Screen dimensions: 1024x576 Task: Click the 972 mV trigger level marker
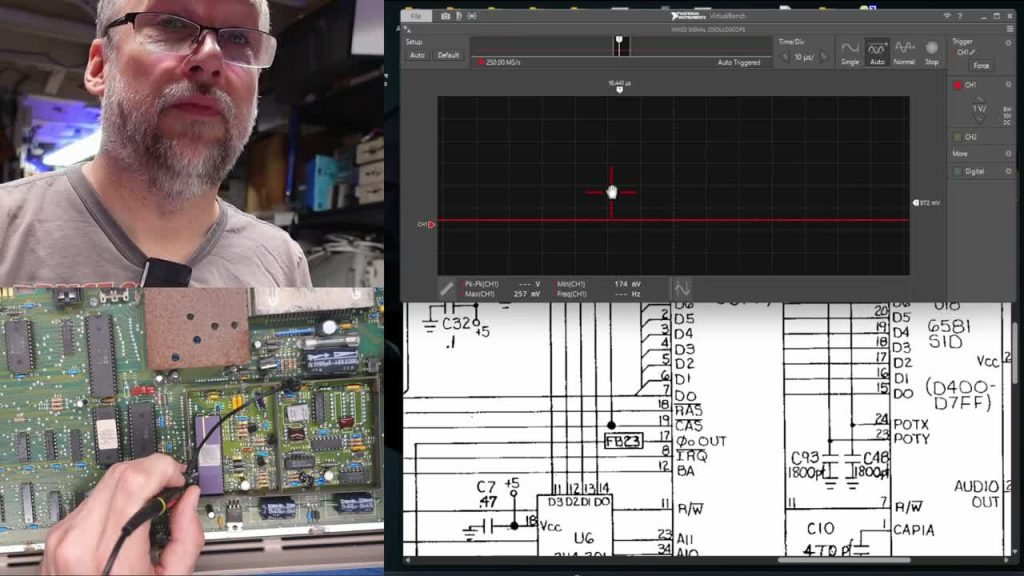pos(926,203)
